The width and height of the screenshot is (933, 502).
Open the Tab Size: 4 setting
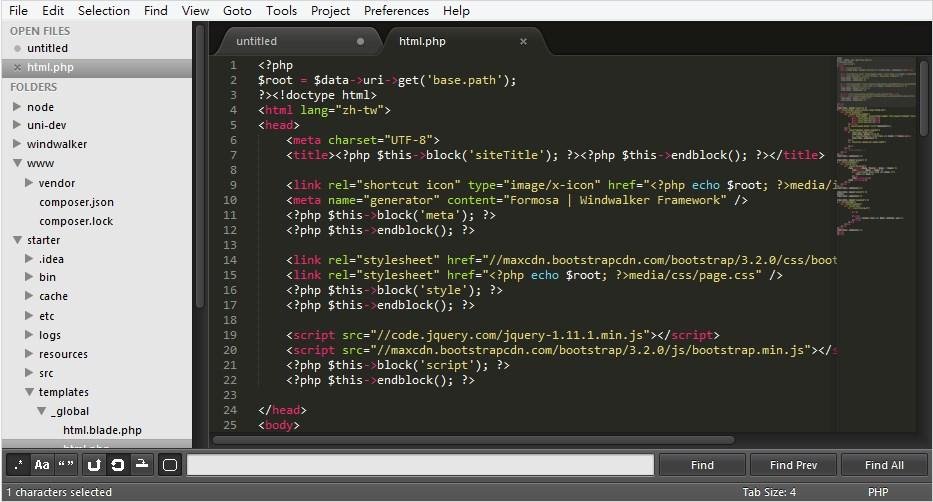pos(769,492)
